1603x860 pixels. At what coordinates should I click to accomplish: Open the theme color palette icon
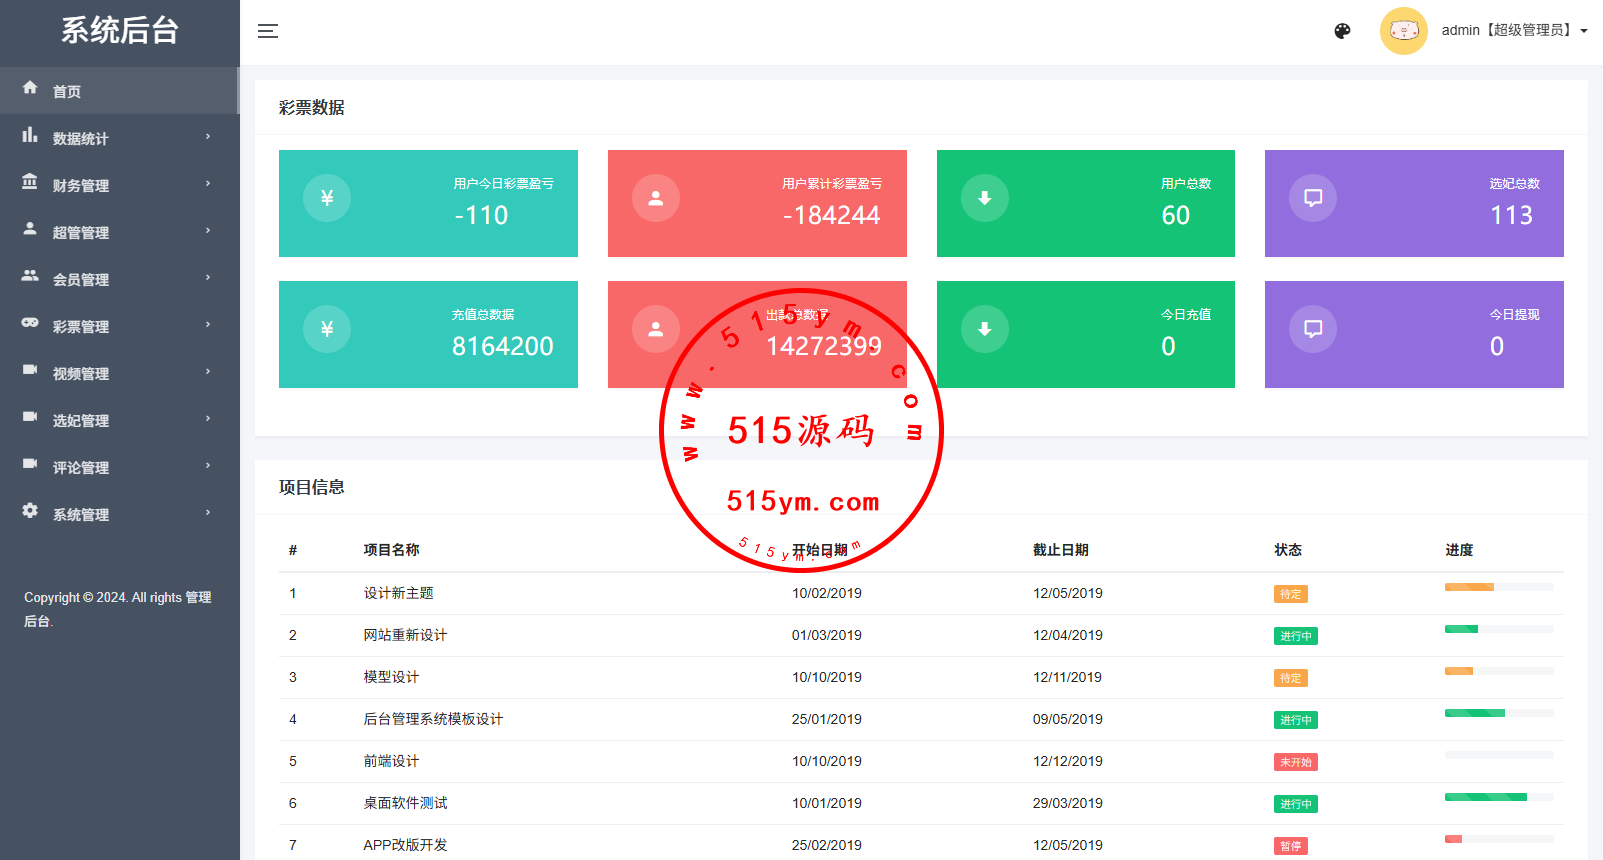[x=1342, y=31]
